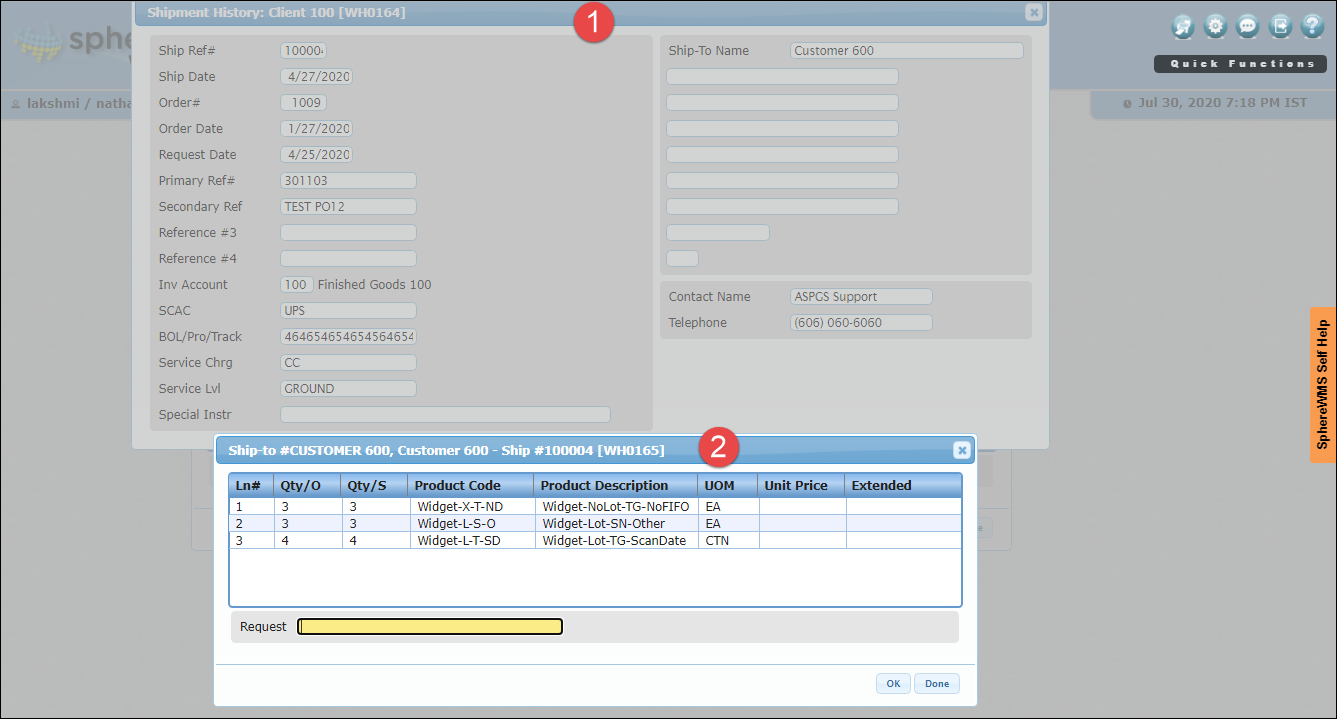Open the Settings gear icon
The image size is (1337, 719).
1215,25
